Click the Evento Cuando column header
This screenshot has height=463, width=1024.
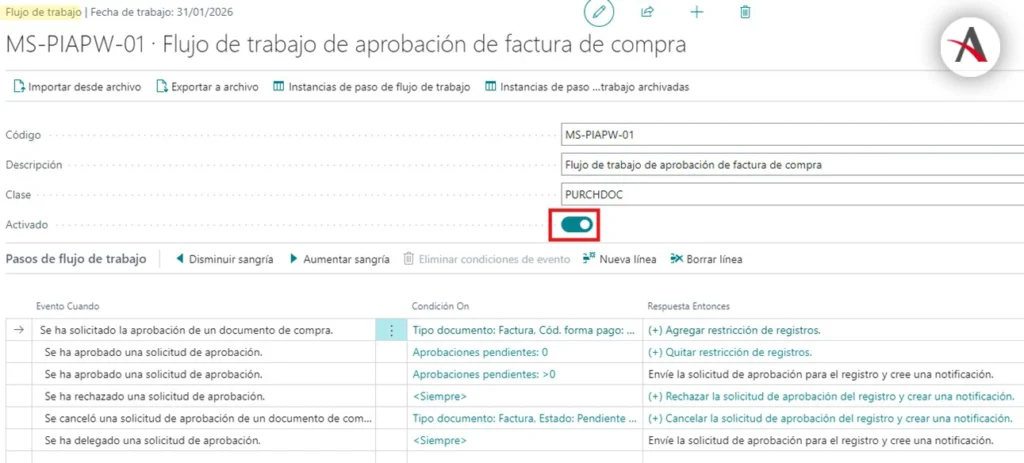(68, 306)
